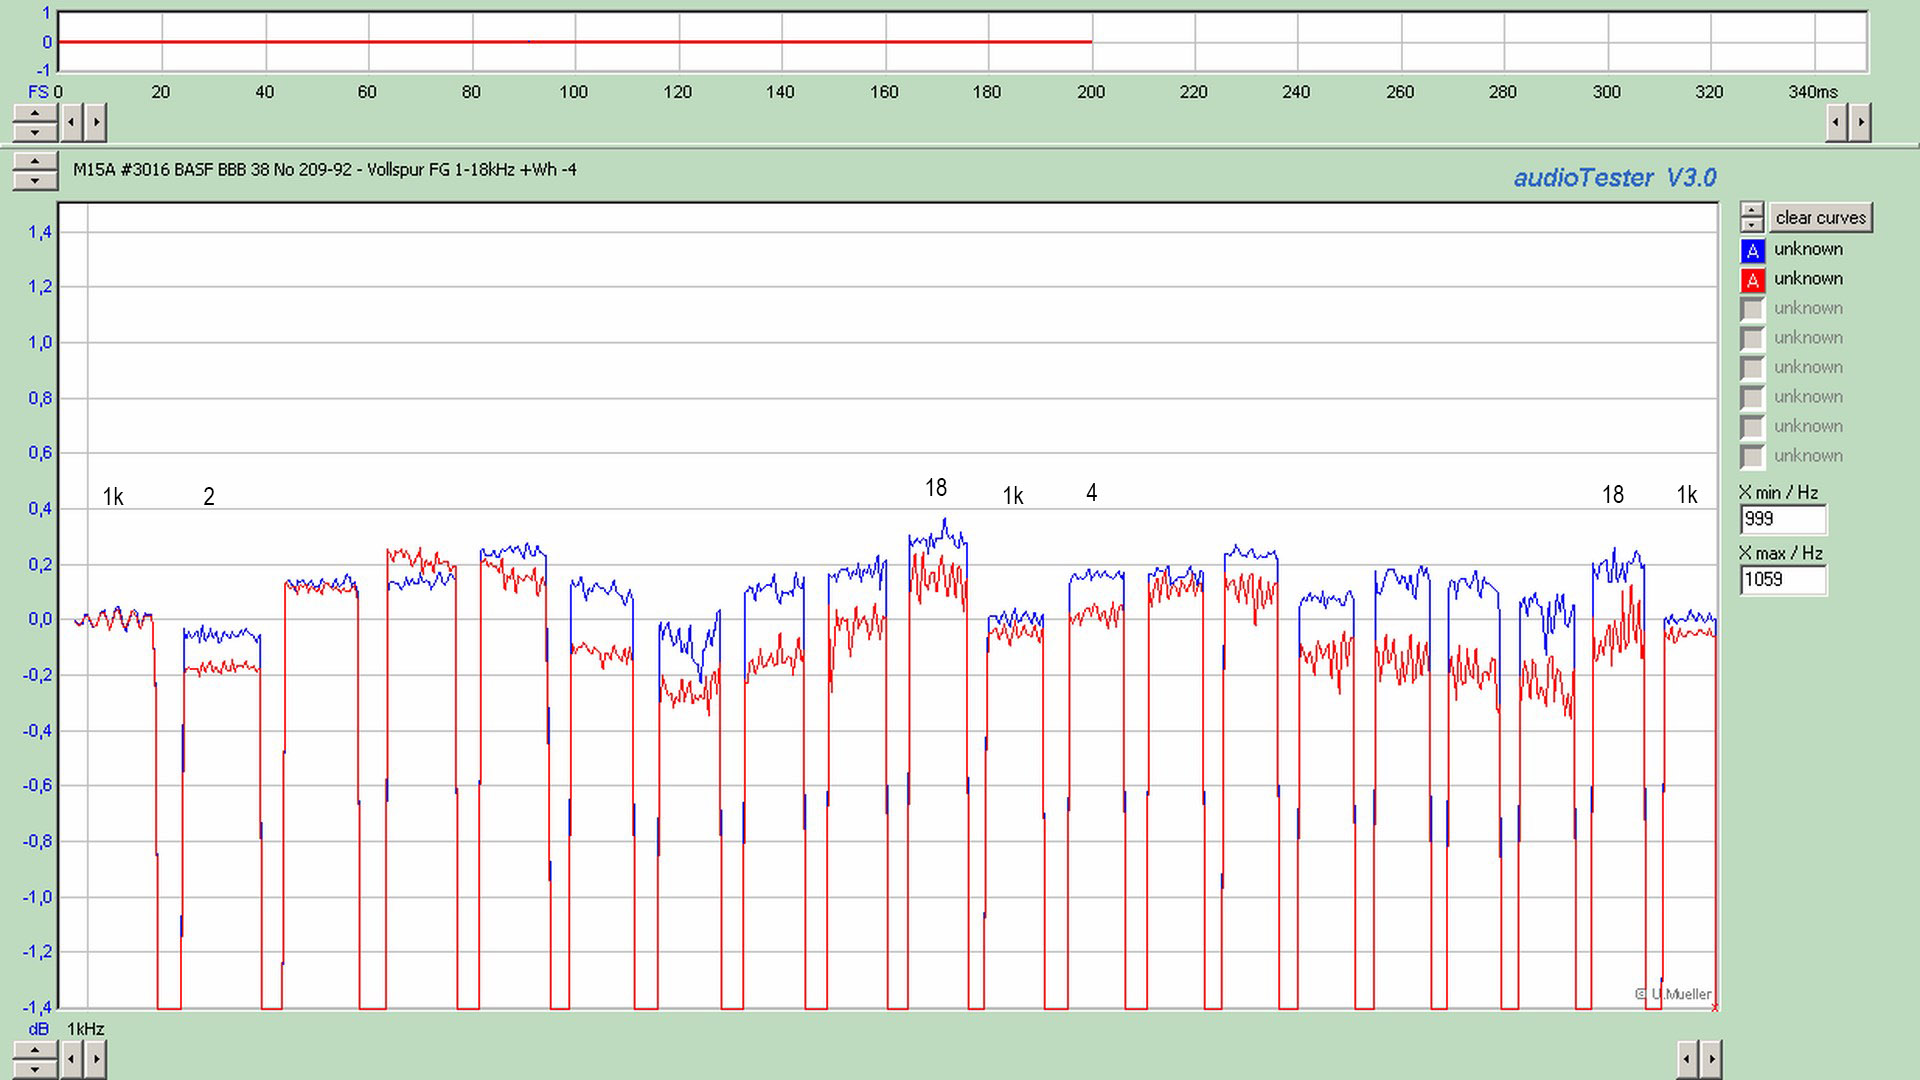Click down arrow of top-left time stepper
The height and width of the screenshot is (1080, 1920).
click(x=35, y=132)
